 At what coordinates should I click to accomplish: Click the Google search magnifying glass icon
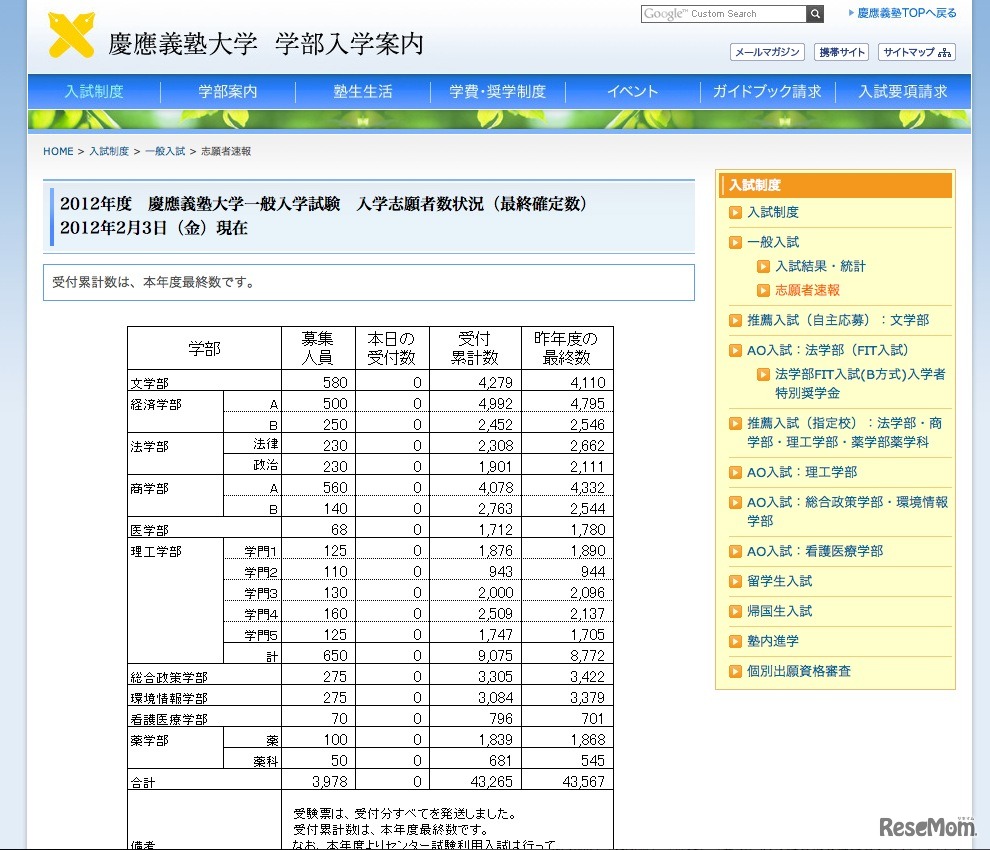814,14
